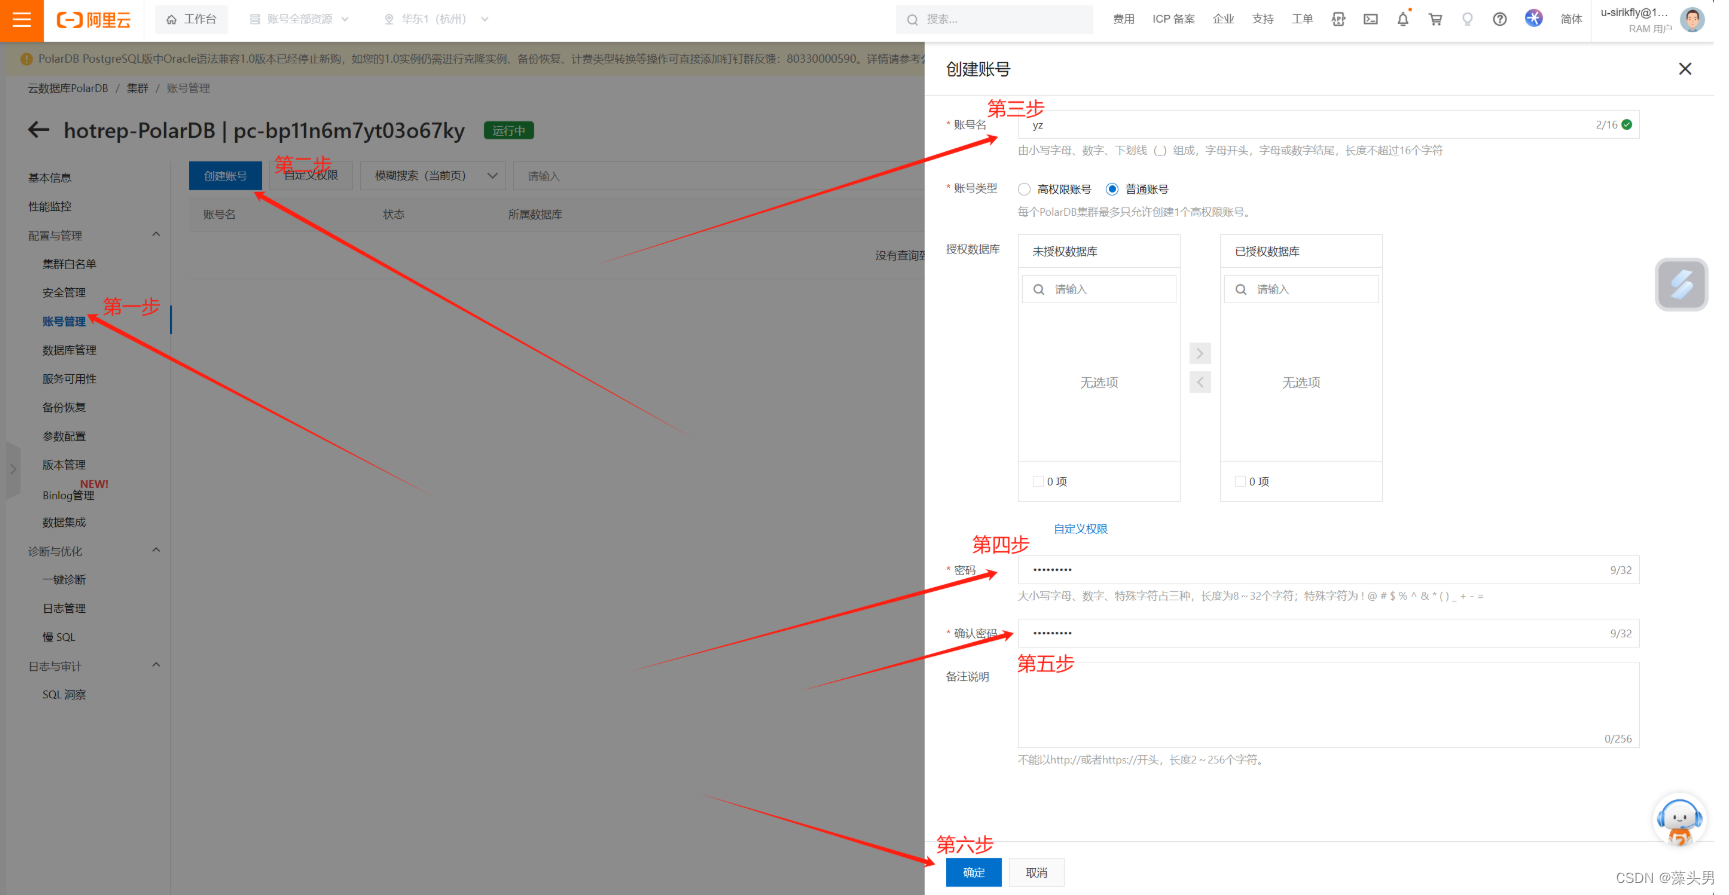Click the 创建账号 button

click(225, 176)
